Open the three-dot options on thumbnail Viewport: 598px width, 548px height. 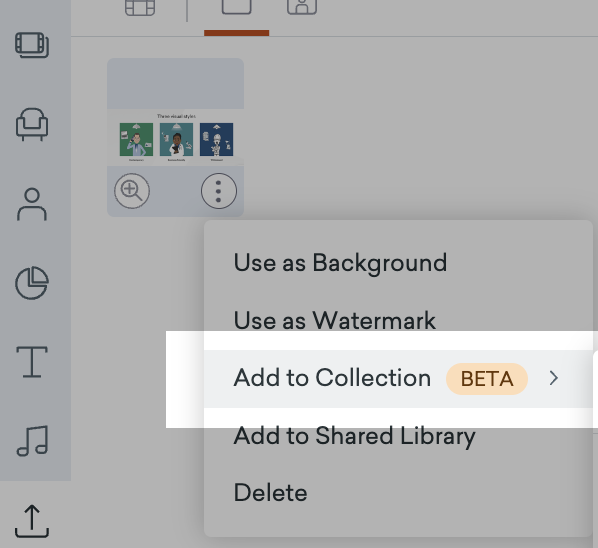point(219,191)
